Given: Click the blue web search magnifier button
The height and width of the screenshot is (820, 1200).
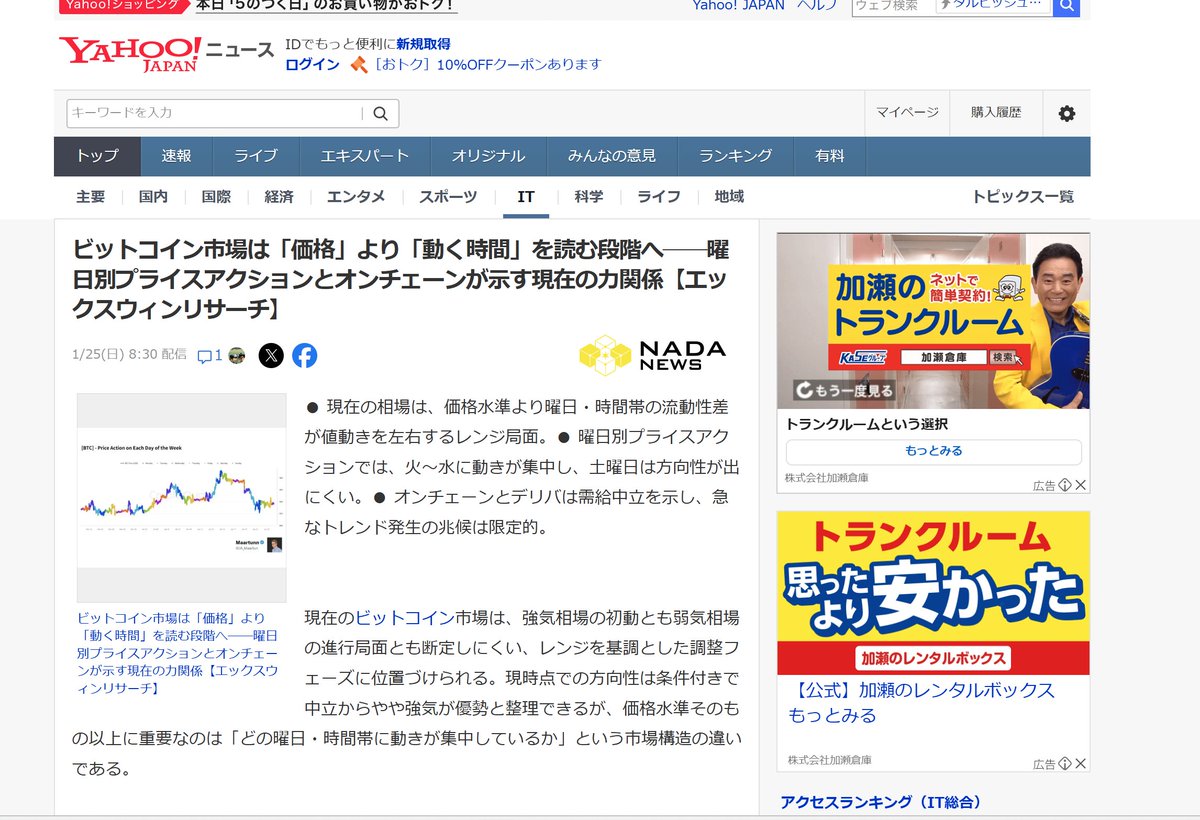Looking at the screenshot, I should [x=1067, y=6].
